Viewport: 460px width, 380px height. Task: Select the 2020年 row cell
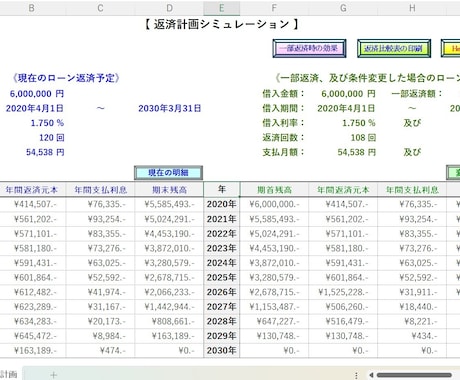(x=222, y=204)
